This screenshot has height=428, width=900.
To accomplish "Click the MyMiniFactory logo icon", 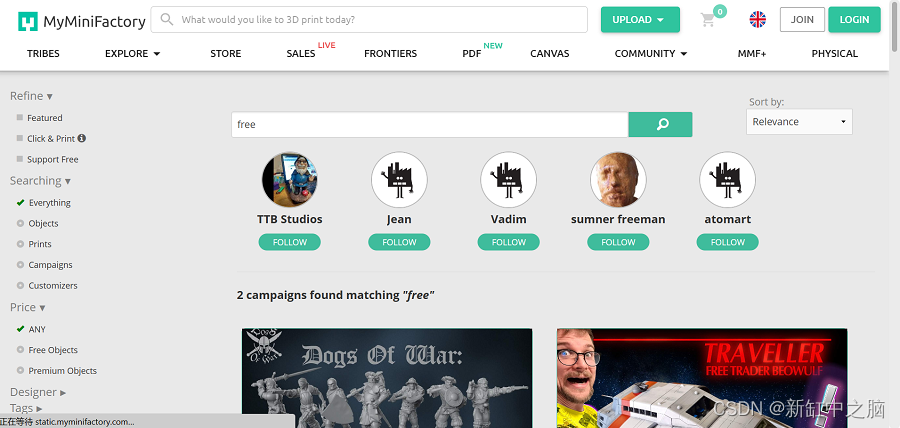I will tap(28, 22).
